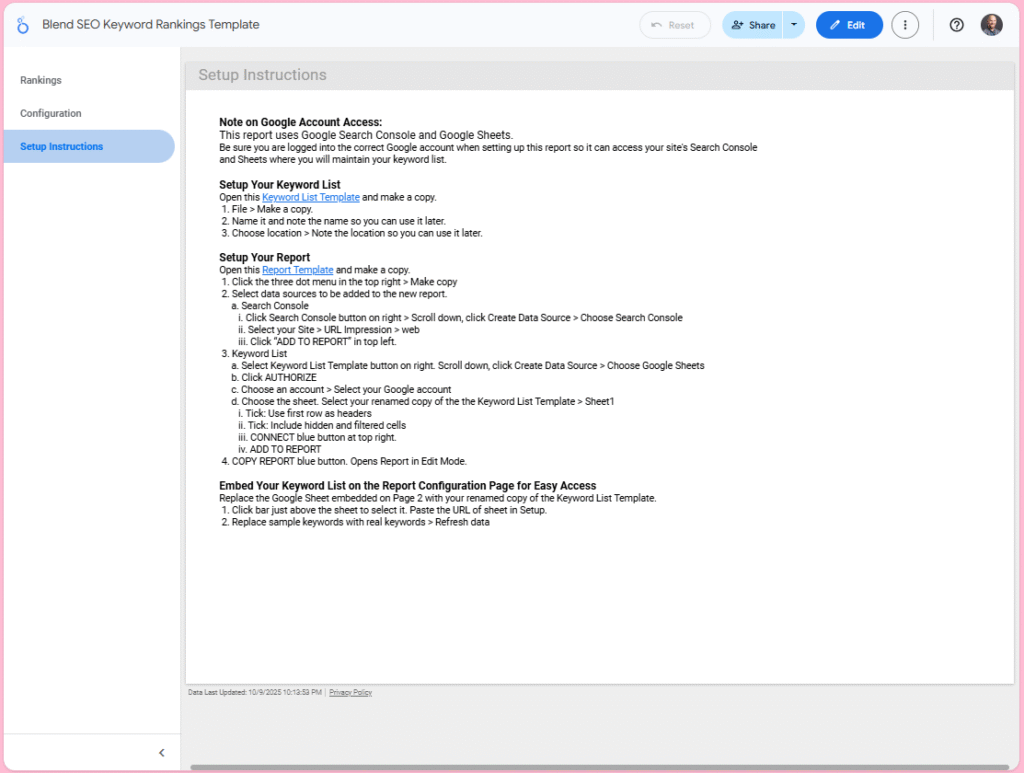1024x773 pixels.
Task: Select the pencil icon on Edit
Action: tap(836, 24)
